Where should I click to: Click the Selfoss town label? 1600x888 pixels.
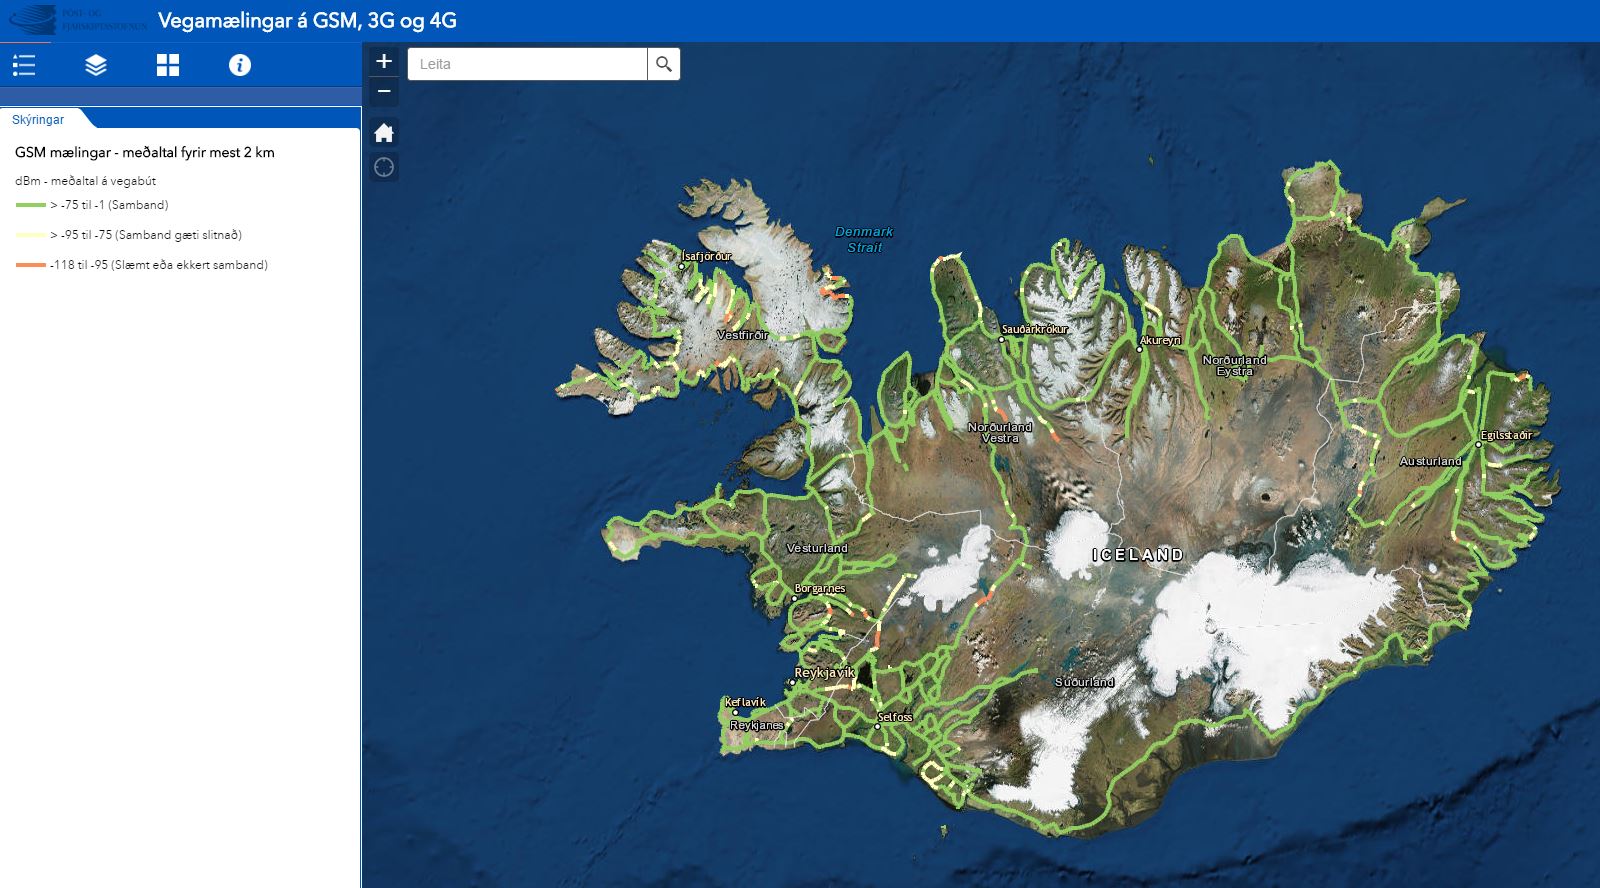click(x=895, y=717)
